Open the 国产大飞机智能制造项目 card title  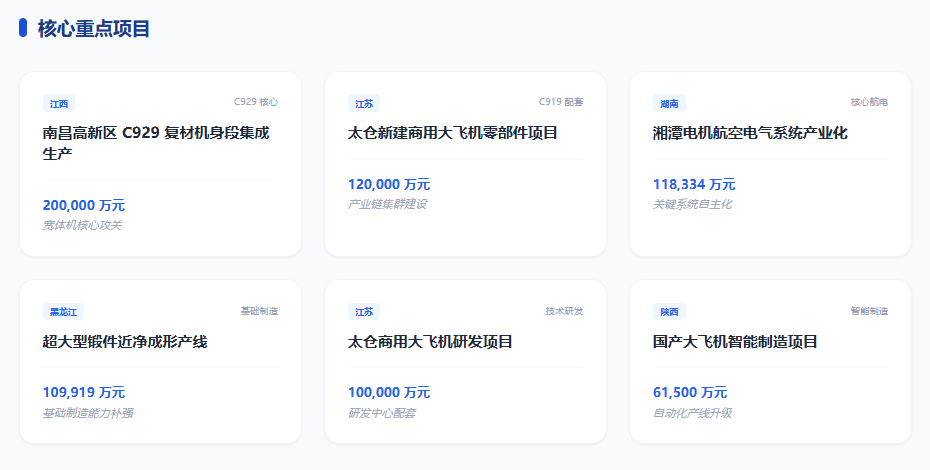tap(735, 342)
